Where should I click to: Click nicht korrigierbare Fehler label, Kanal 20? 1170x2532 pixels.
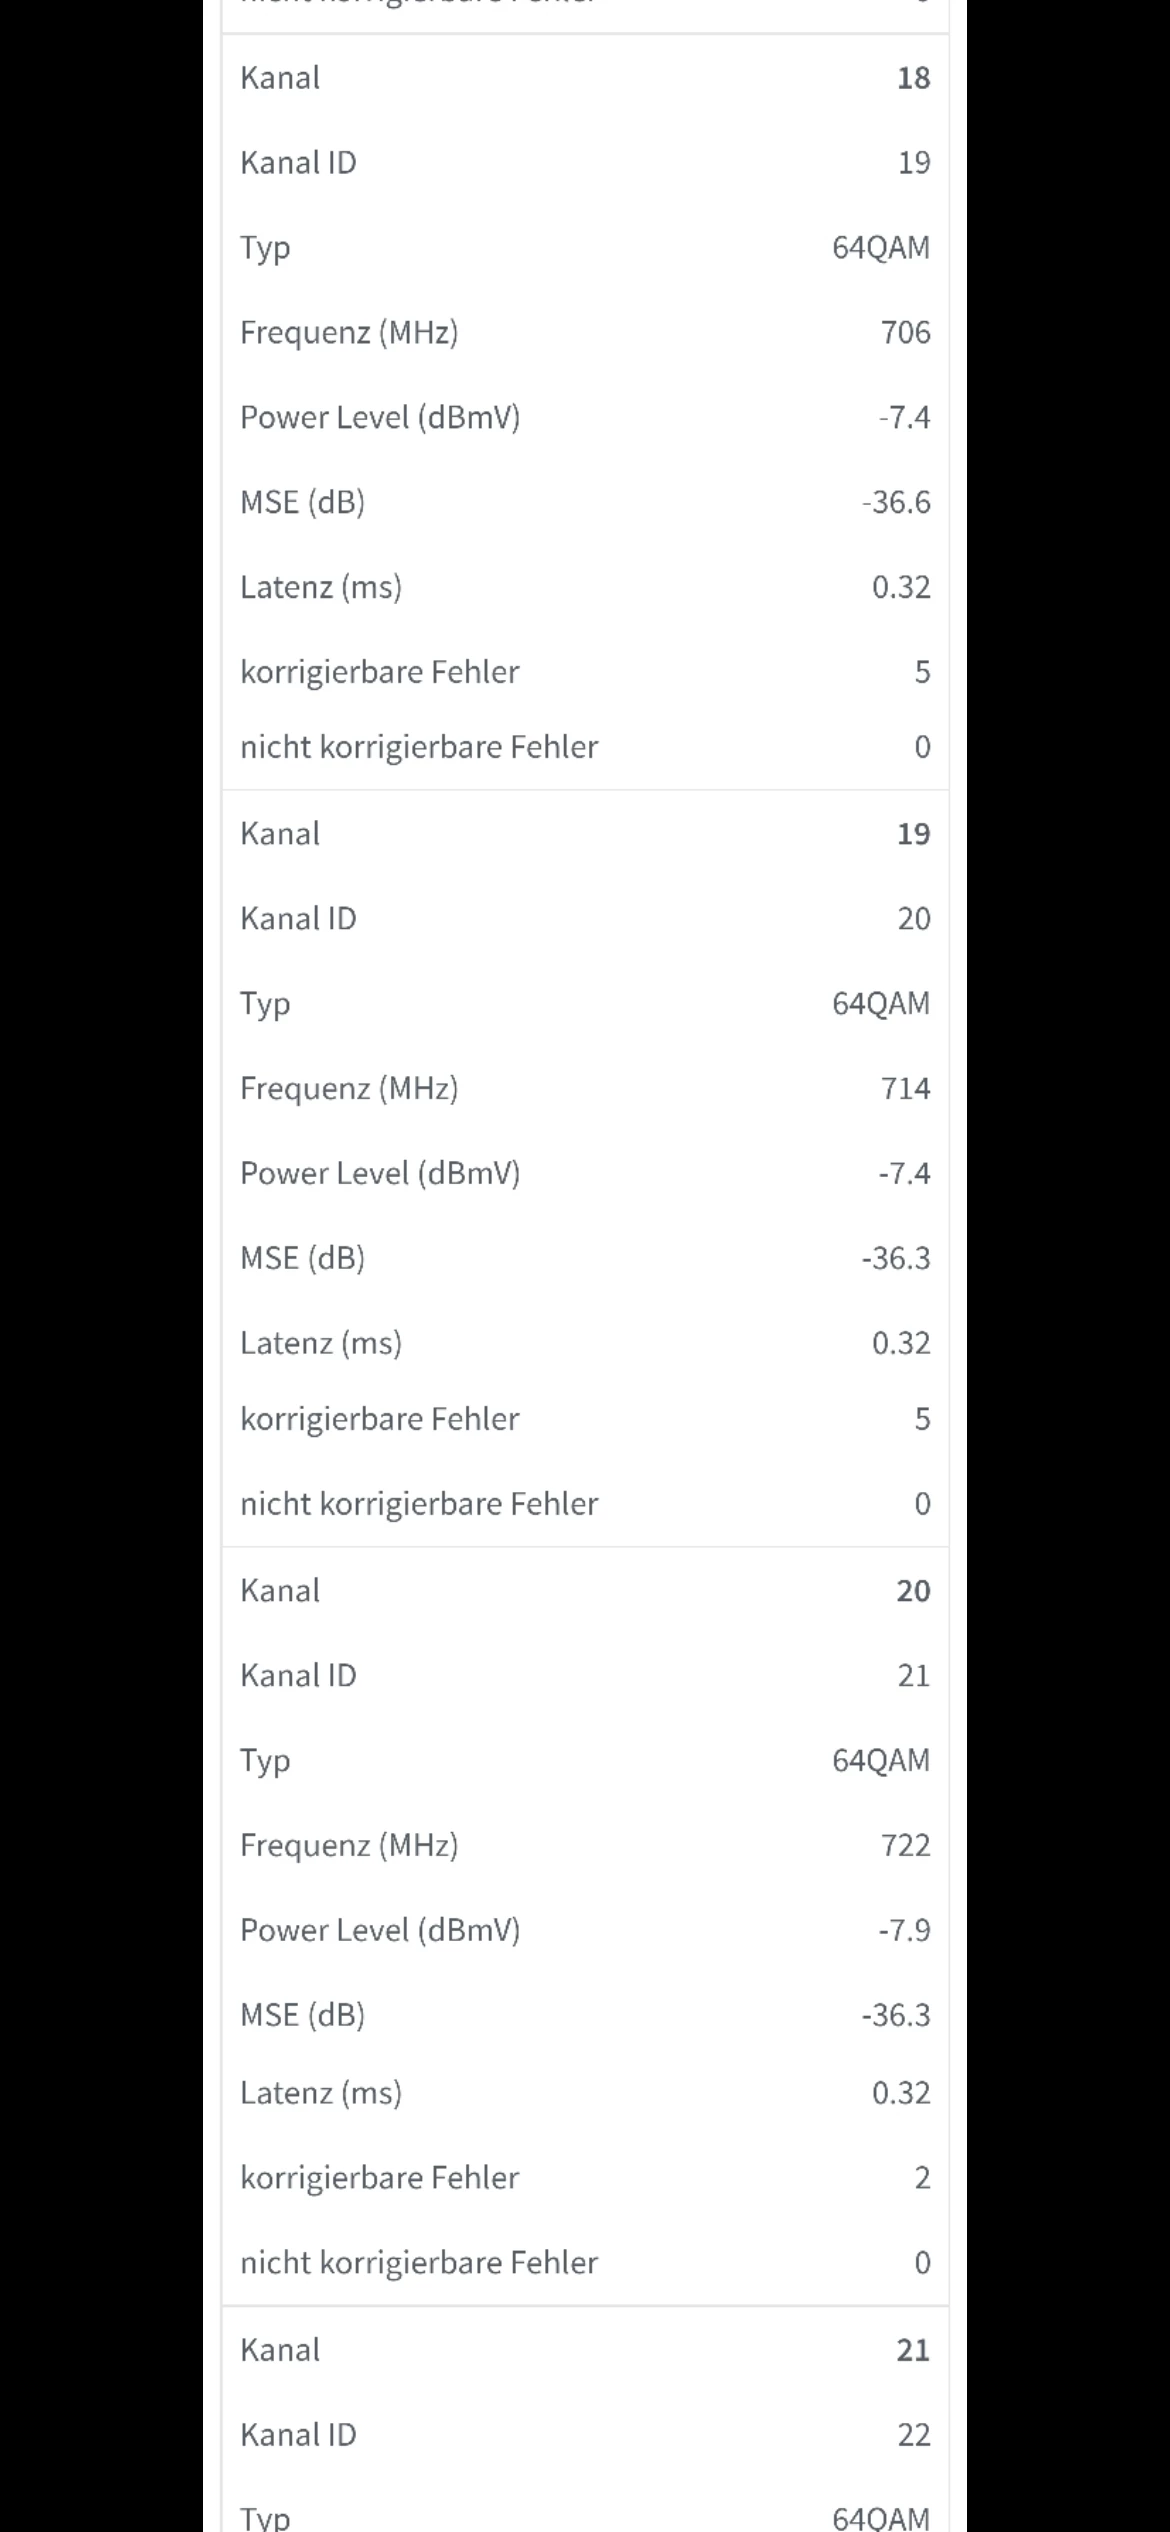[x=419, y=2263]
